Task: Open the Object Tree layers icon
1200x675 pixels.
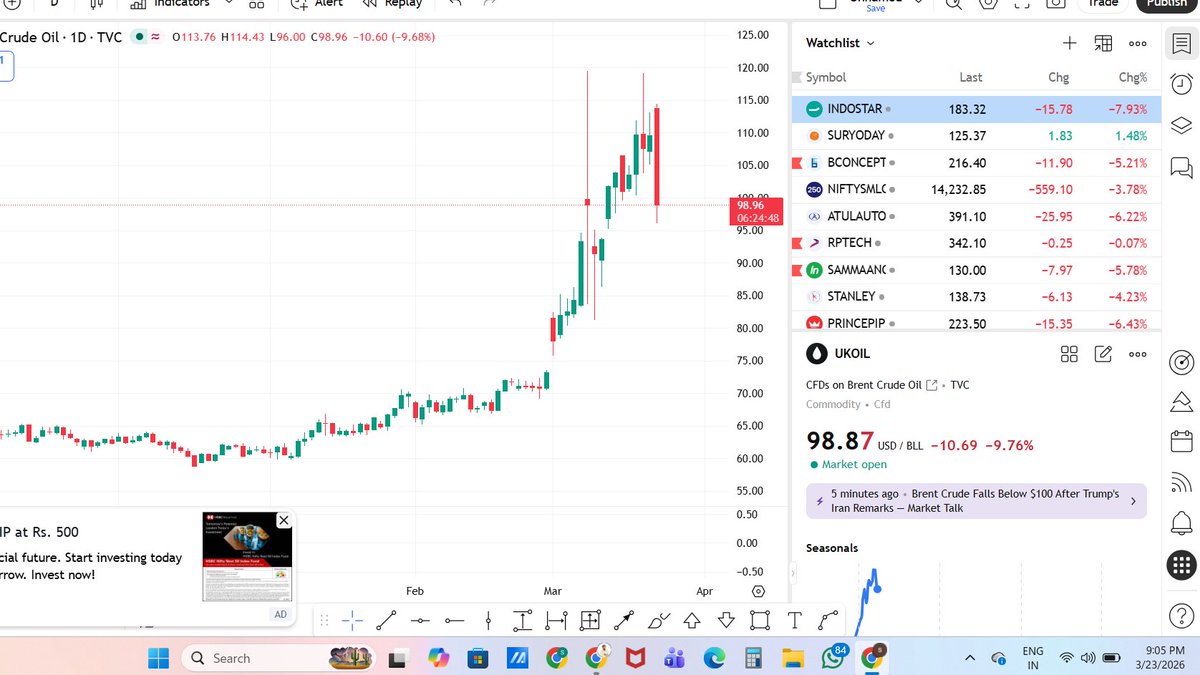Action: click(x=1181, y=125)
